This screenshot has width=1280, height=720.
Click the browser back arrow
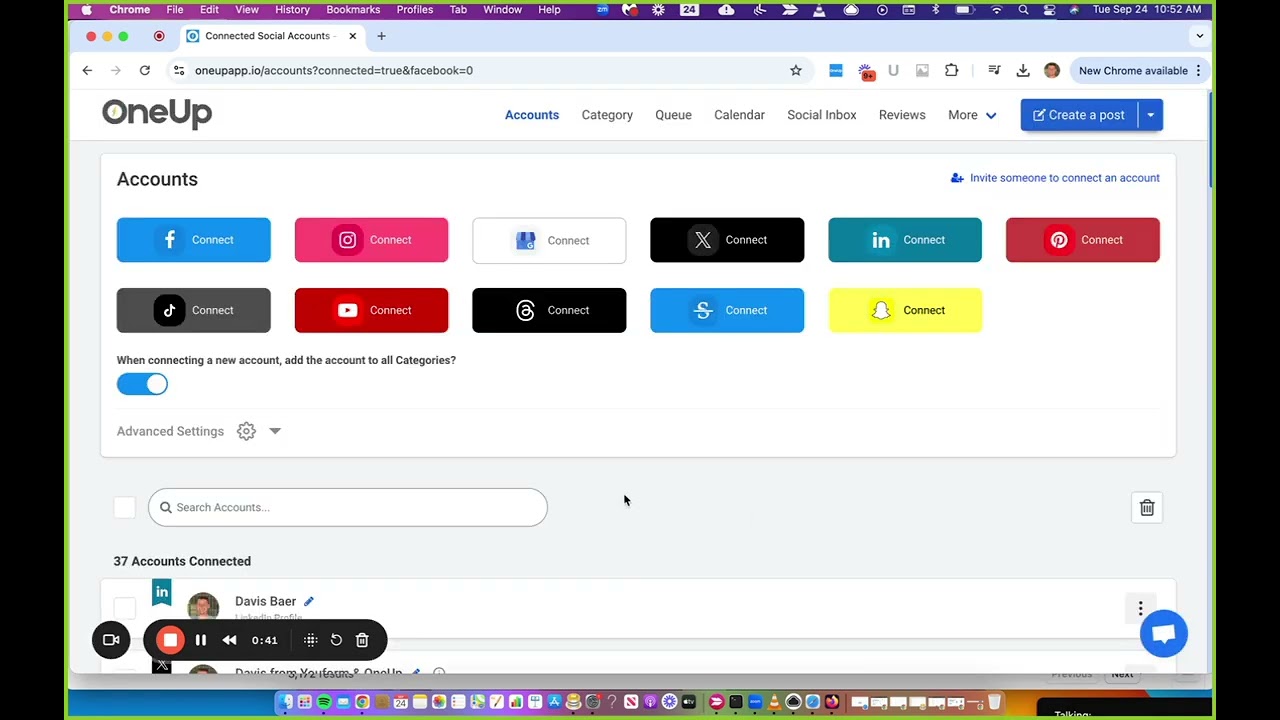[x=87, y=70]
